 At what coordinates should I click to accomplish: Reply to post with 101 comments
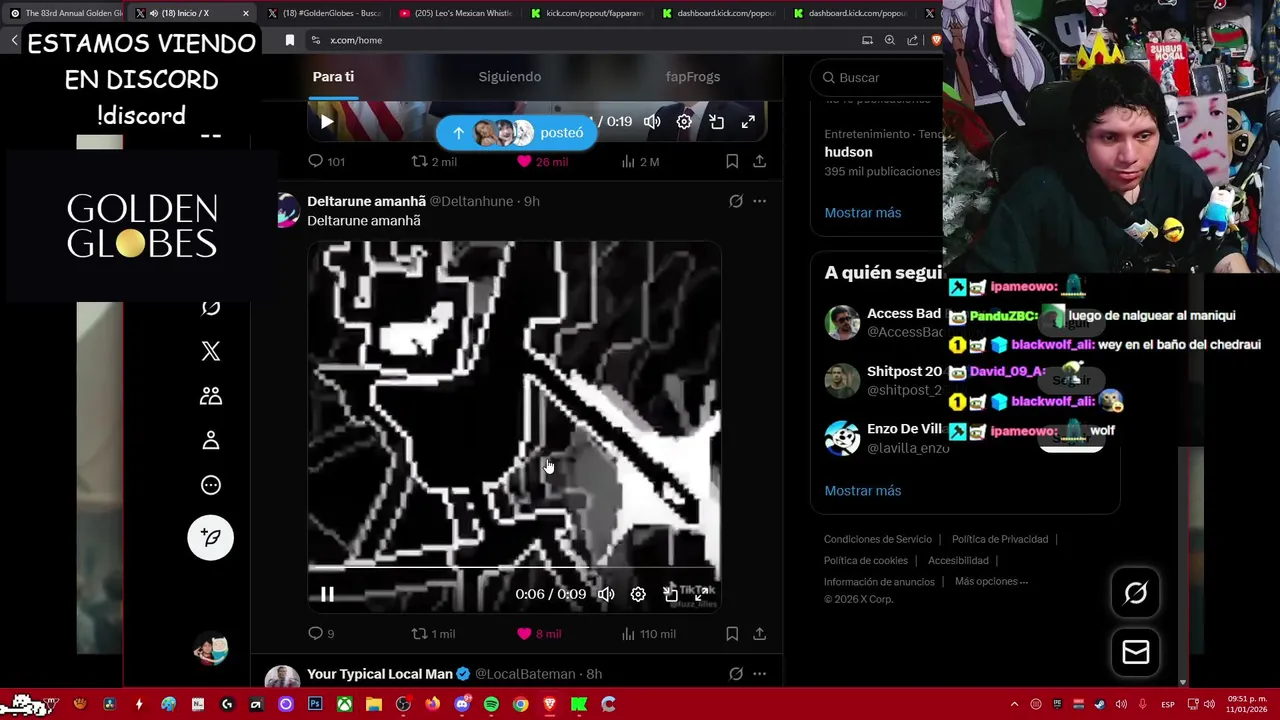click(326, 161)
